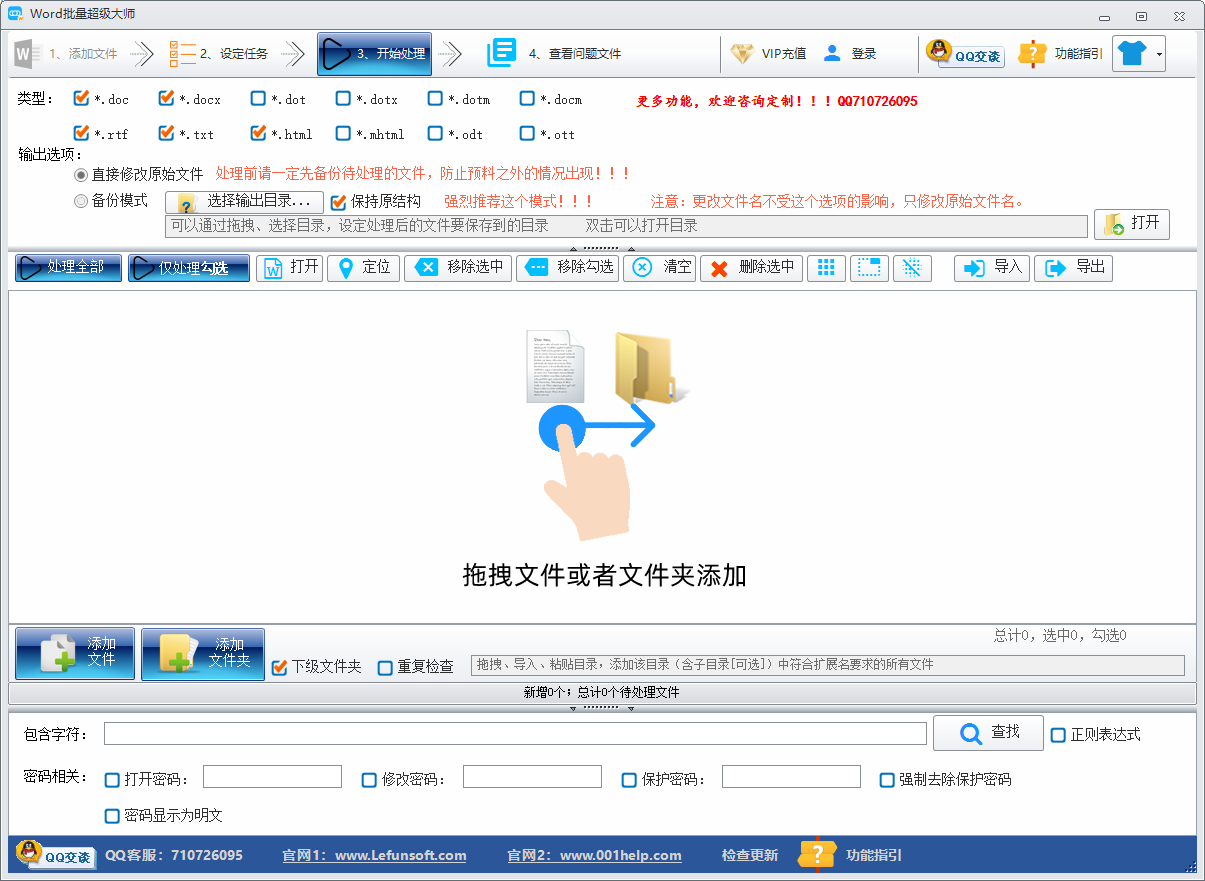Click Locate (定位) pin toolbar button
1205x881 pixels.
363,268
